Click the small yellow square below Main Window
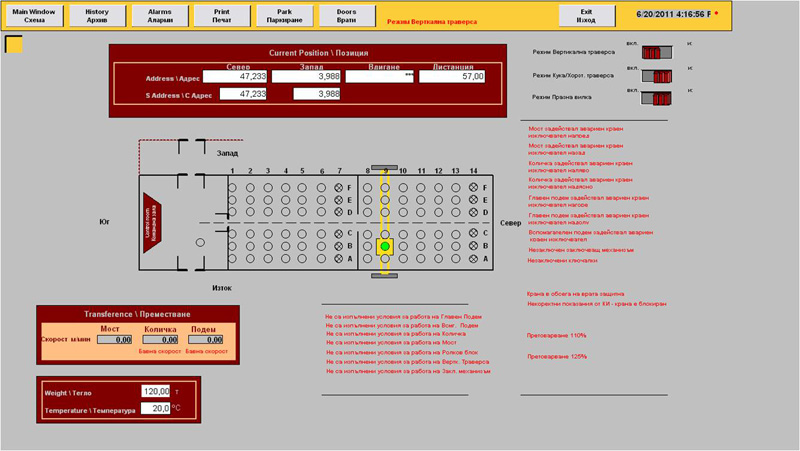 tap(13, 44)
